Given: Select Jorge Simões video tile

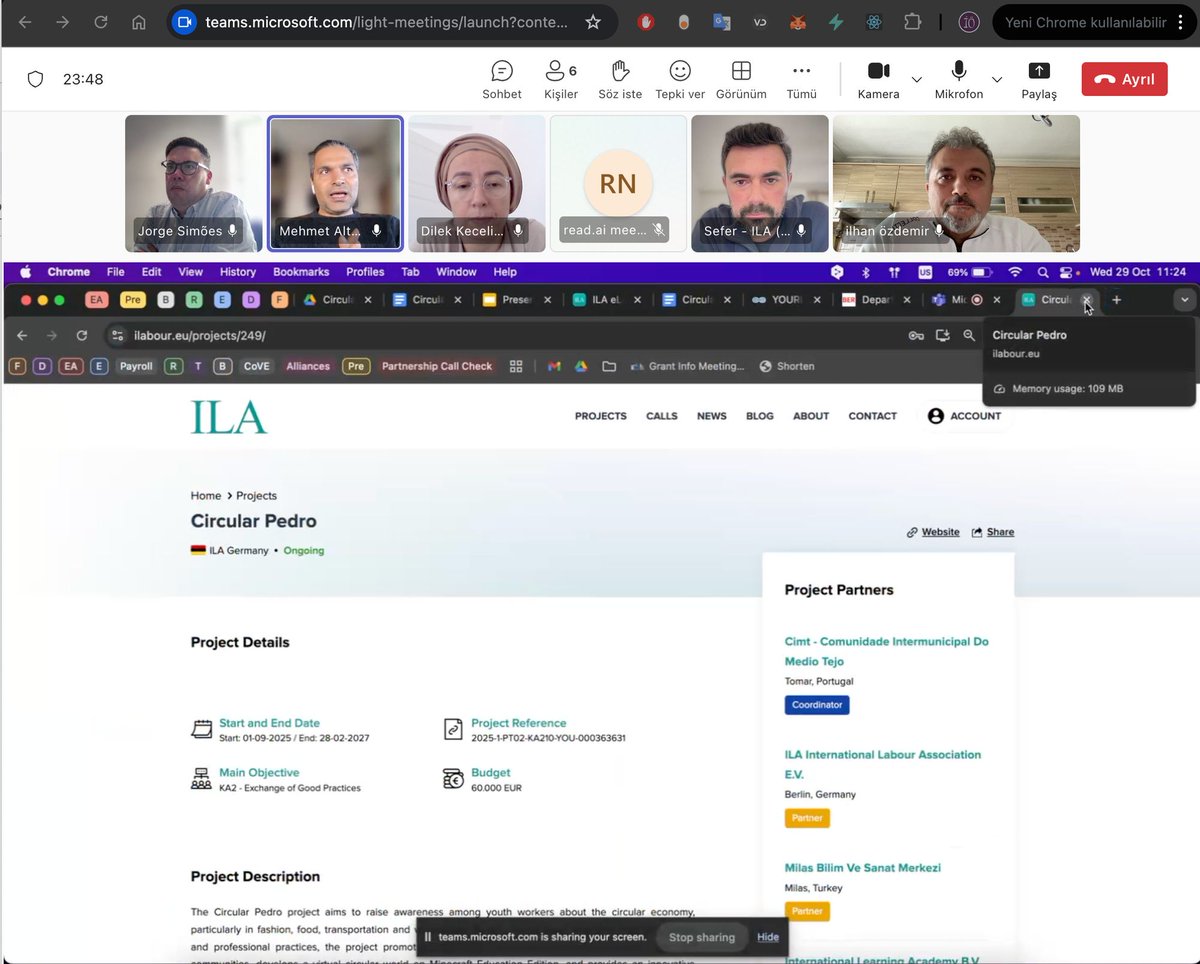Looking at the screenshot, I should [193, 183].
